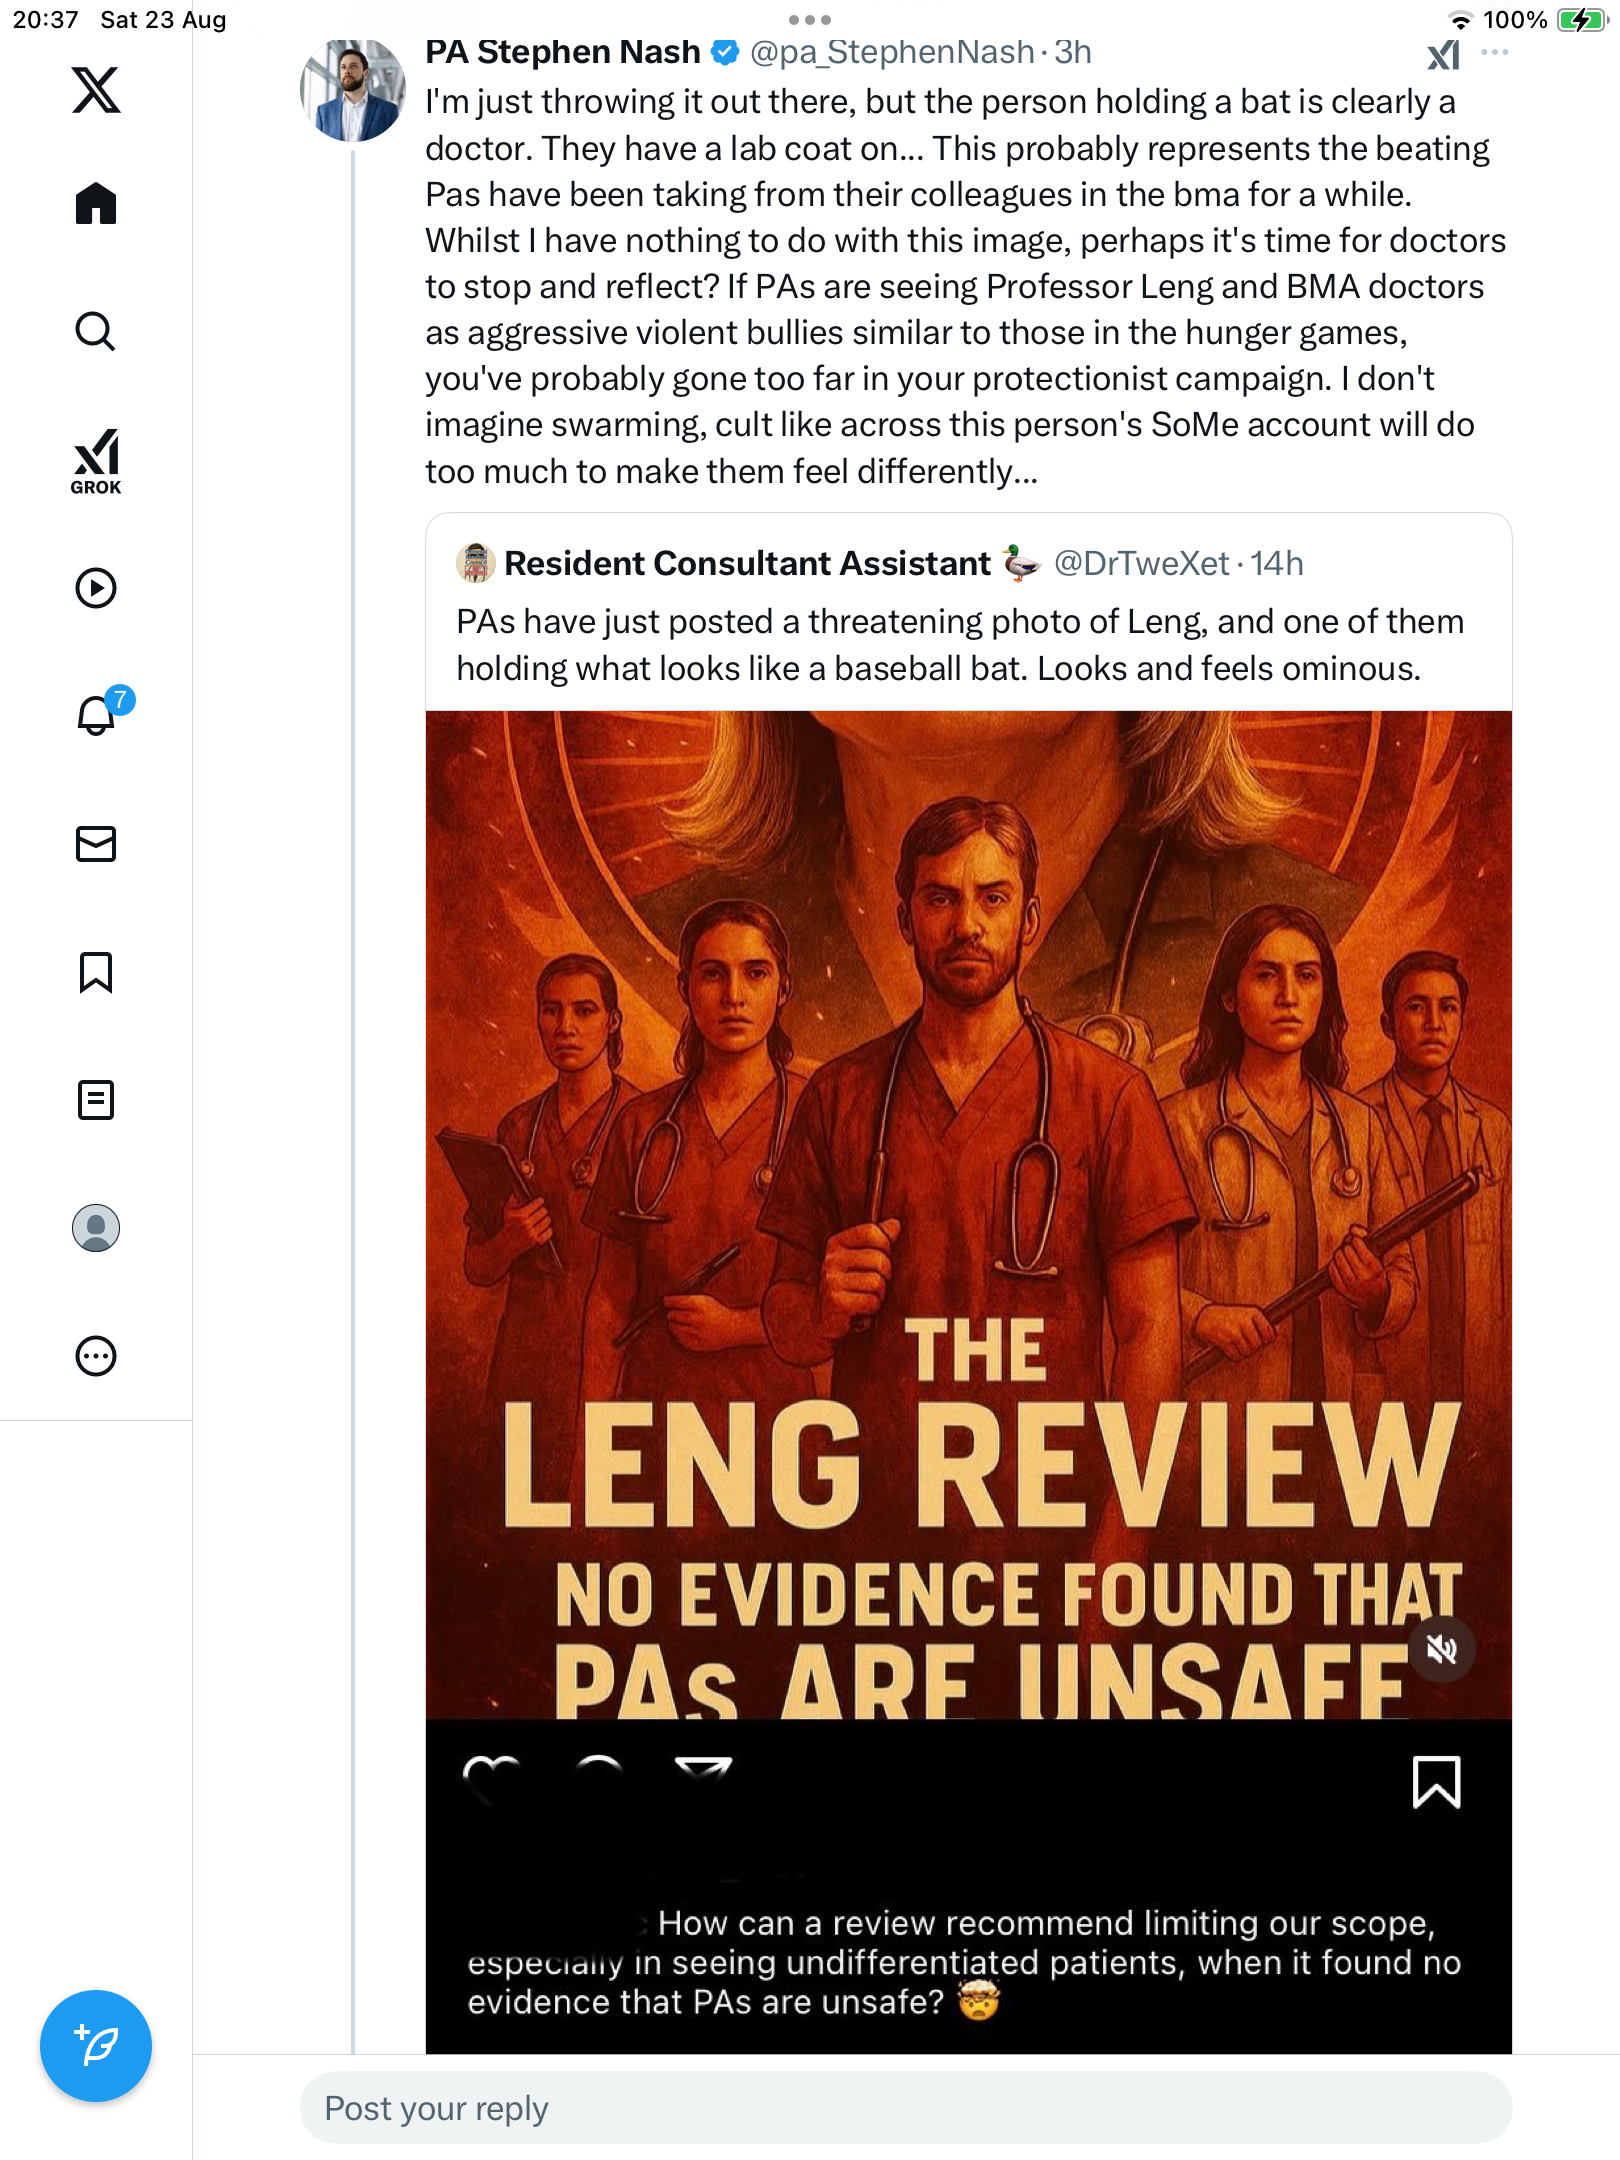Open Lists from the sidebar

96,1100
